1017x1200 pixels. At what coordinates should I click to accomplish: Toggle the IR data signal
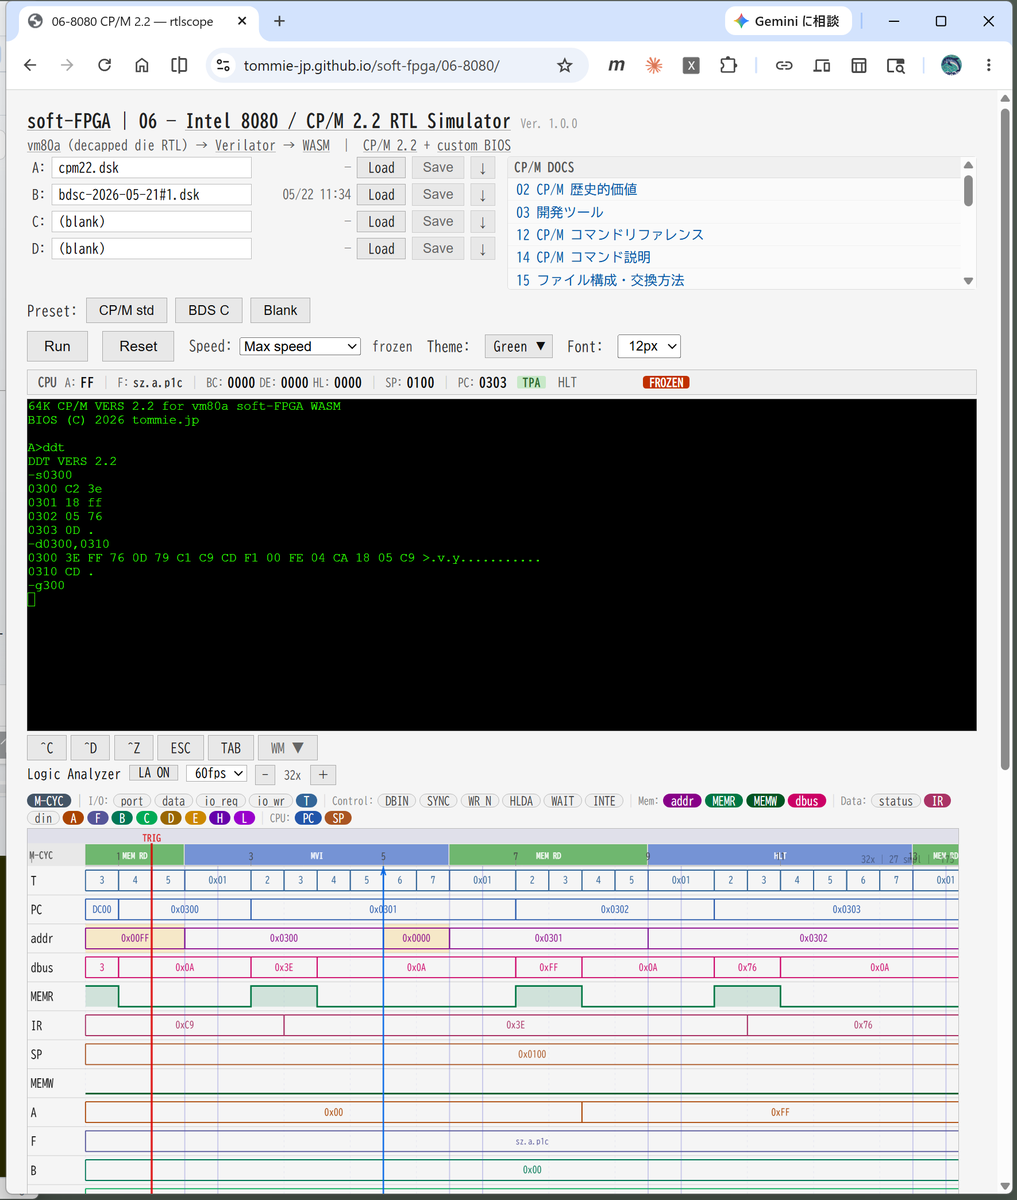[937, 801]
